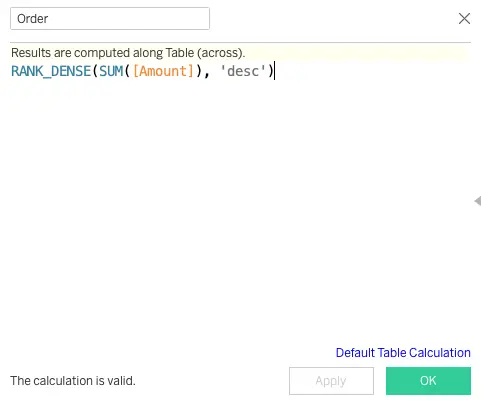Click the divider line below the name field

(240, 42)
